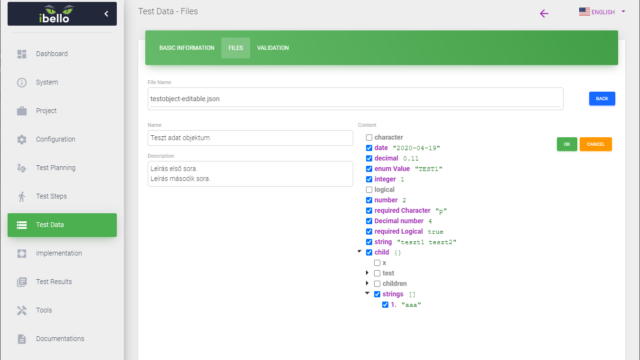Click the US flag icon
Image resolution: width=640 pixels, height=360 pixels.
tap(584, 12)
